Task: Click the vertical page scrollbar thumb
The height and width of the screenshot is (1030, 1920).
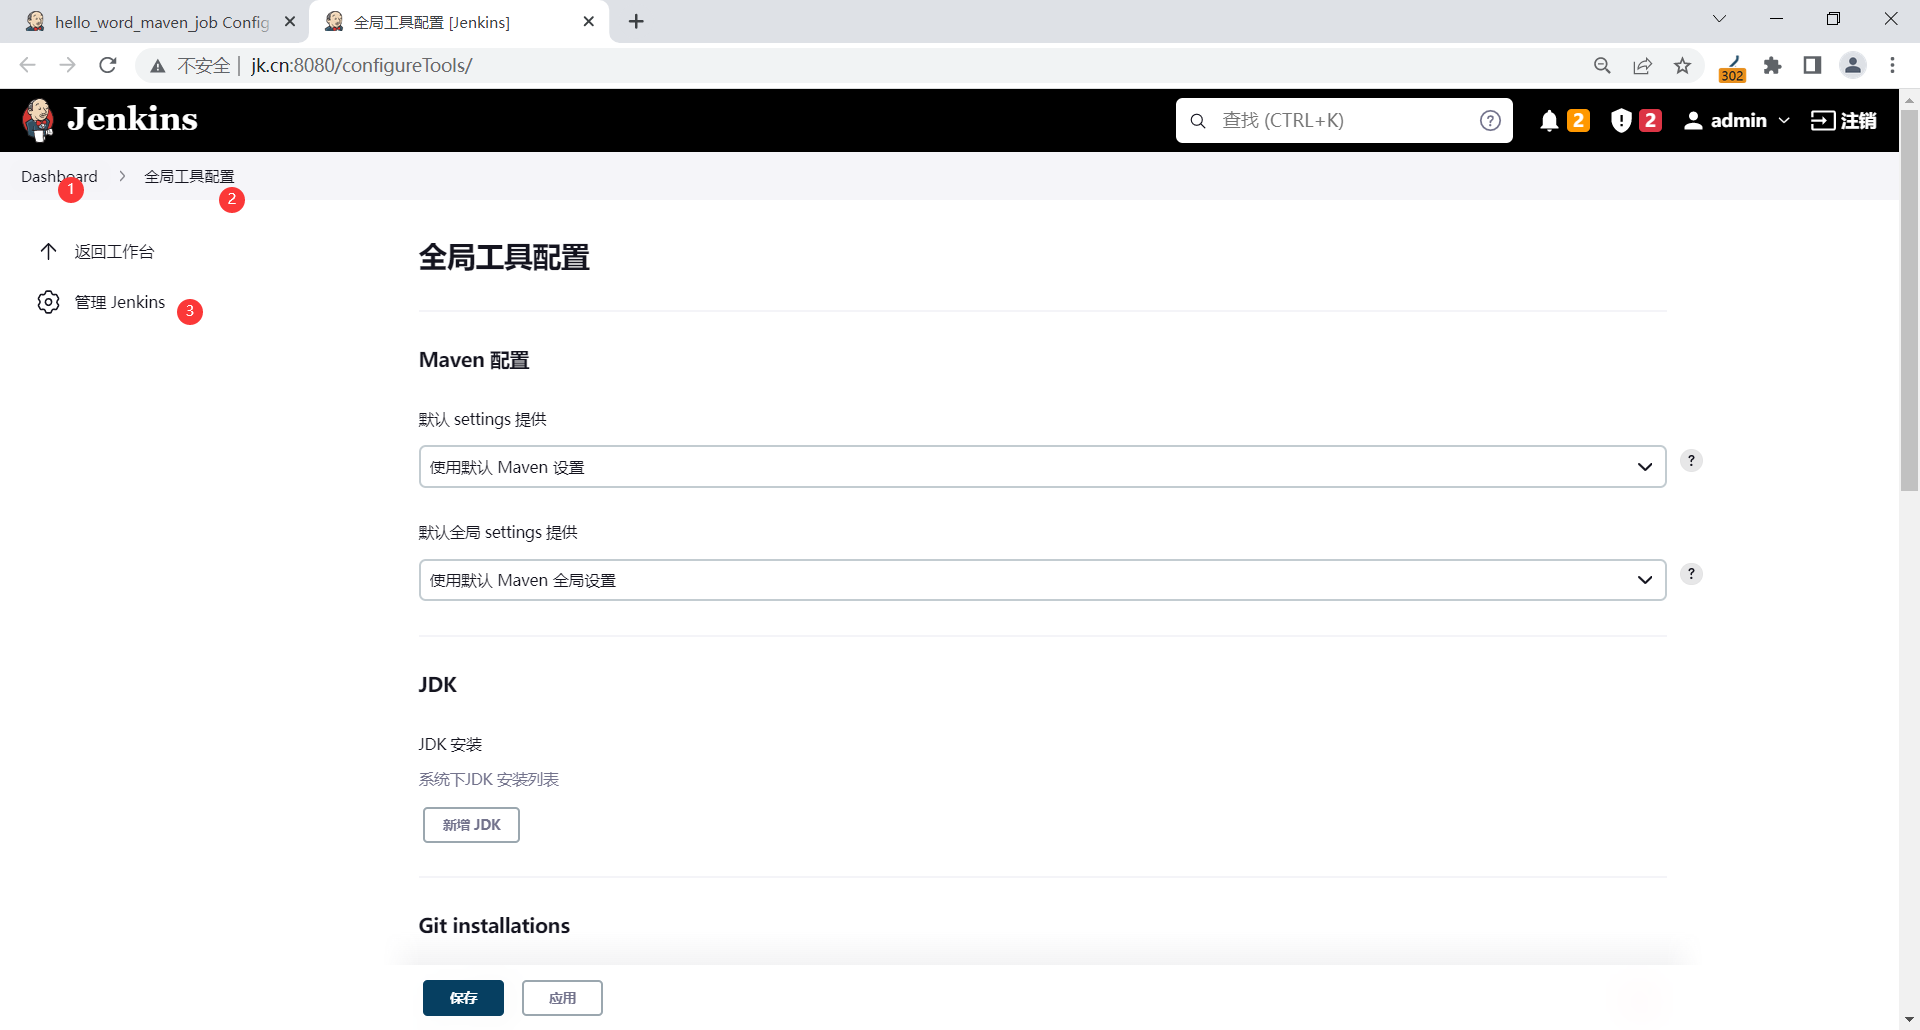Action: (x=1909, y=300)
